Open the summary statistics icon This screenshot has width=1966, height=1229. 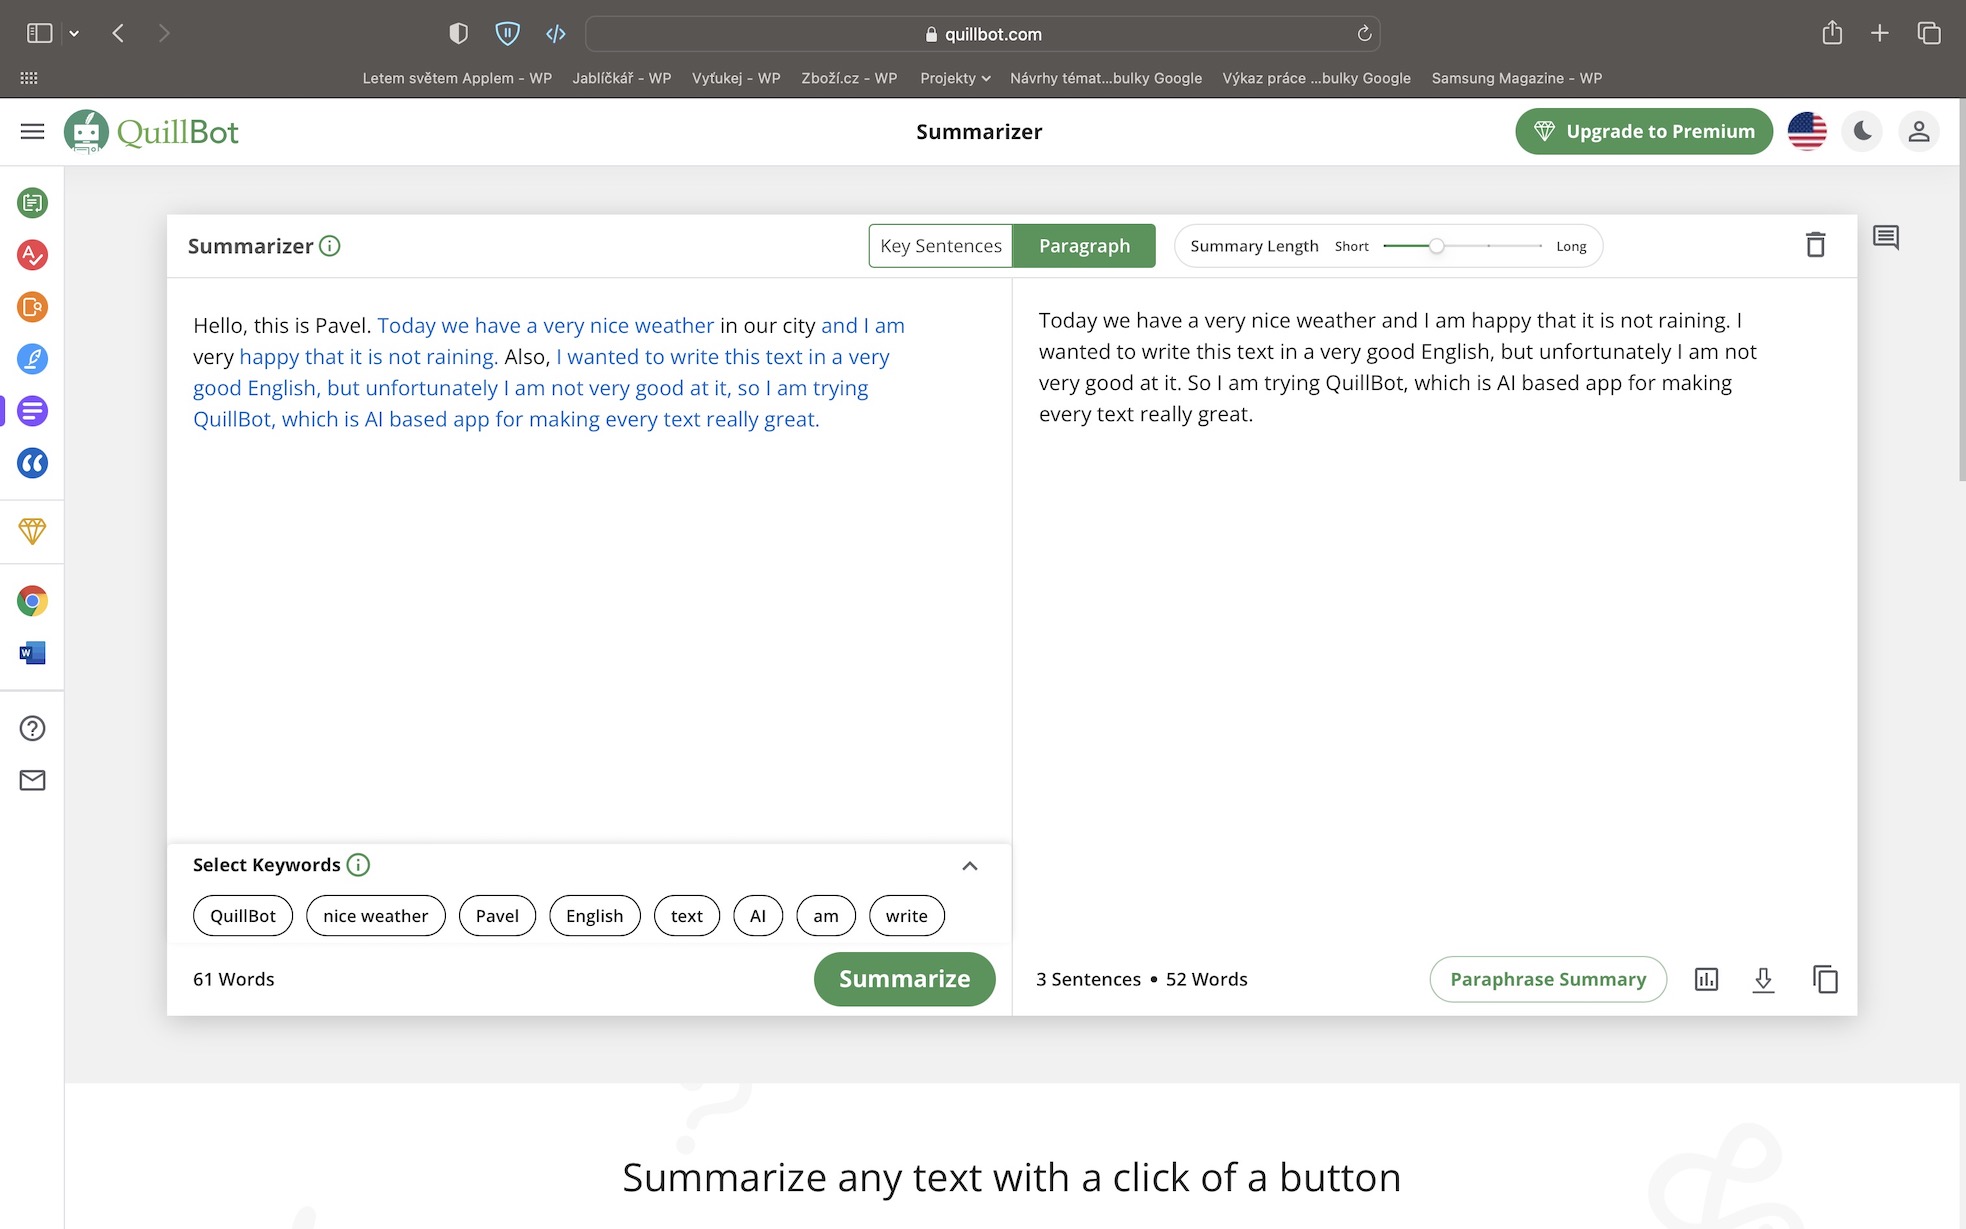(1706, 979)
